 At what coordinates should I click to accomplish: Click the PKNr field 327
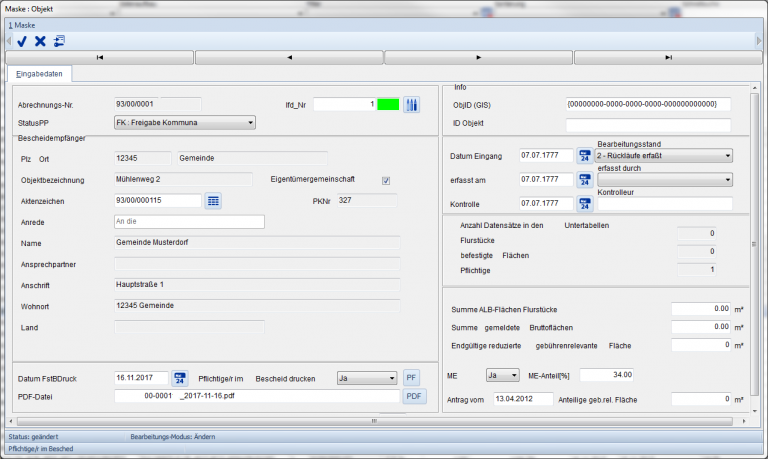pos(367,201)
